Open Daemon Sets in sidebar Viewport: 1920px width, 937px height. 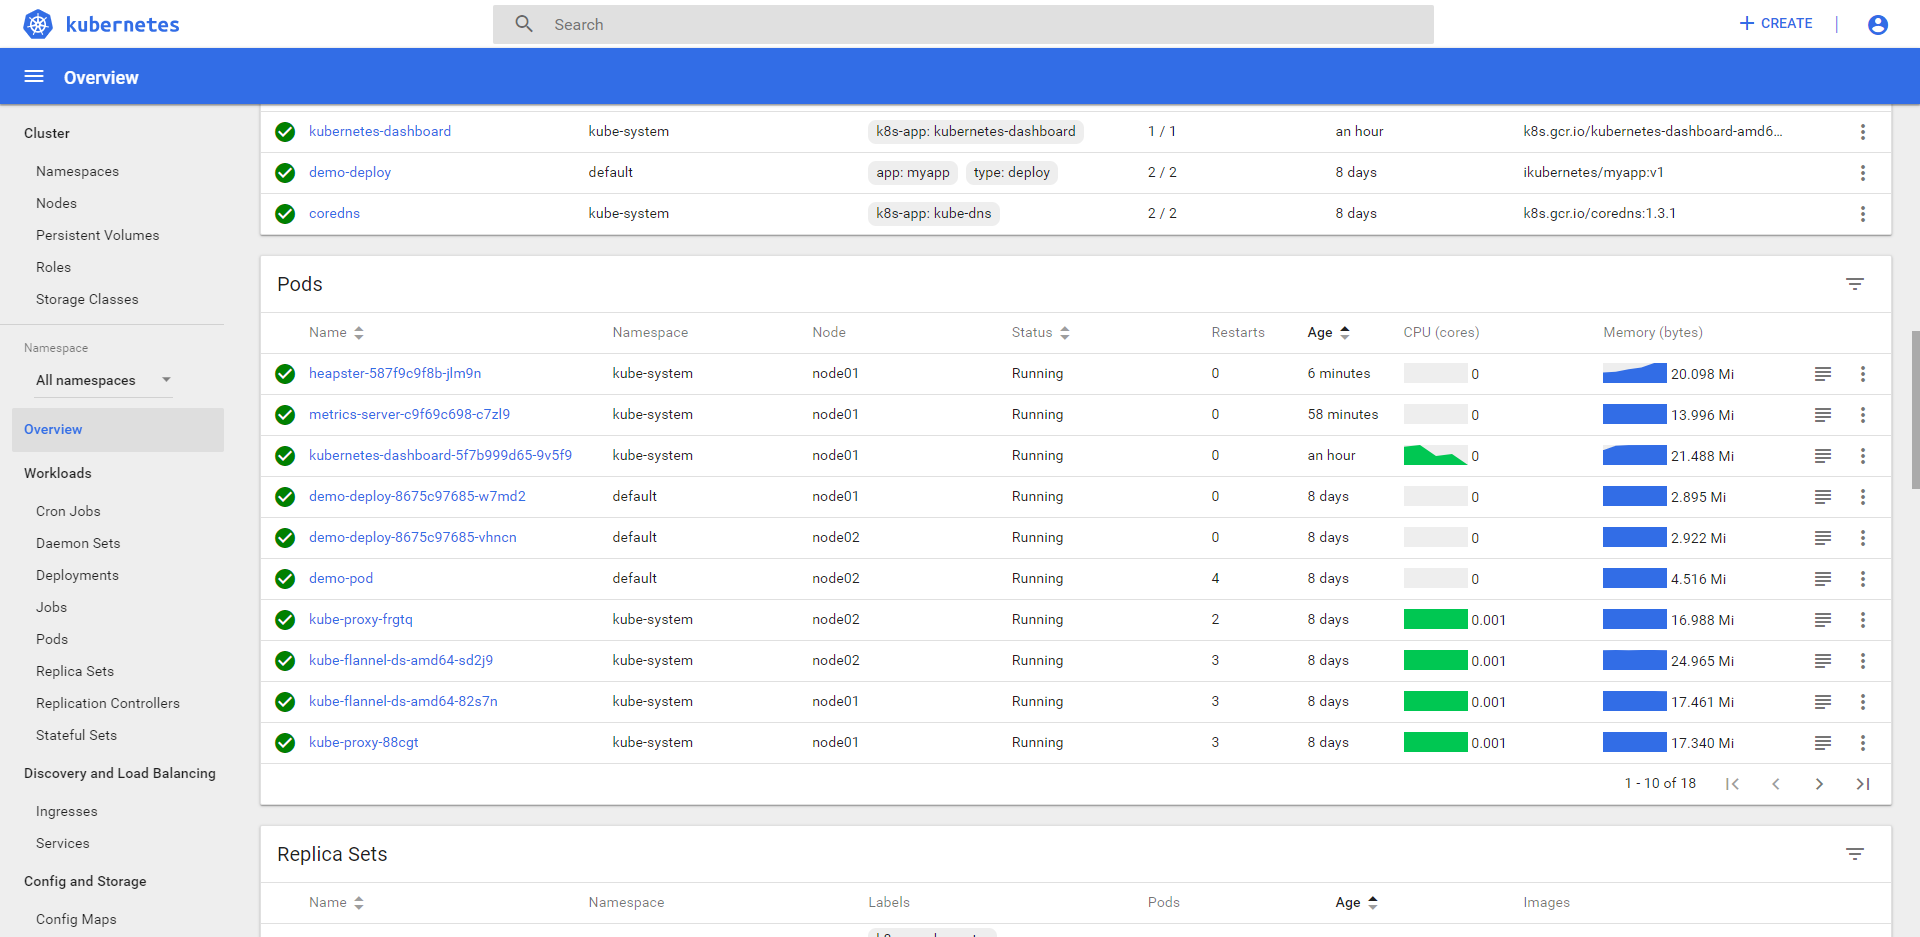(x=78, y=543)
